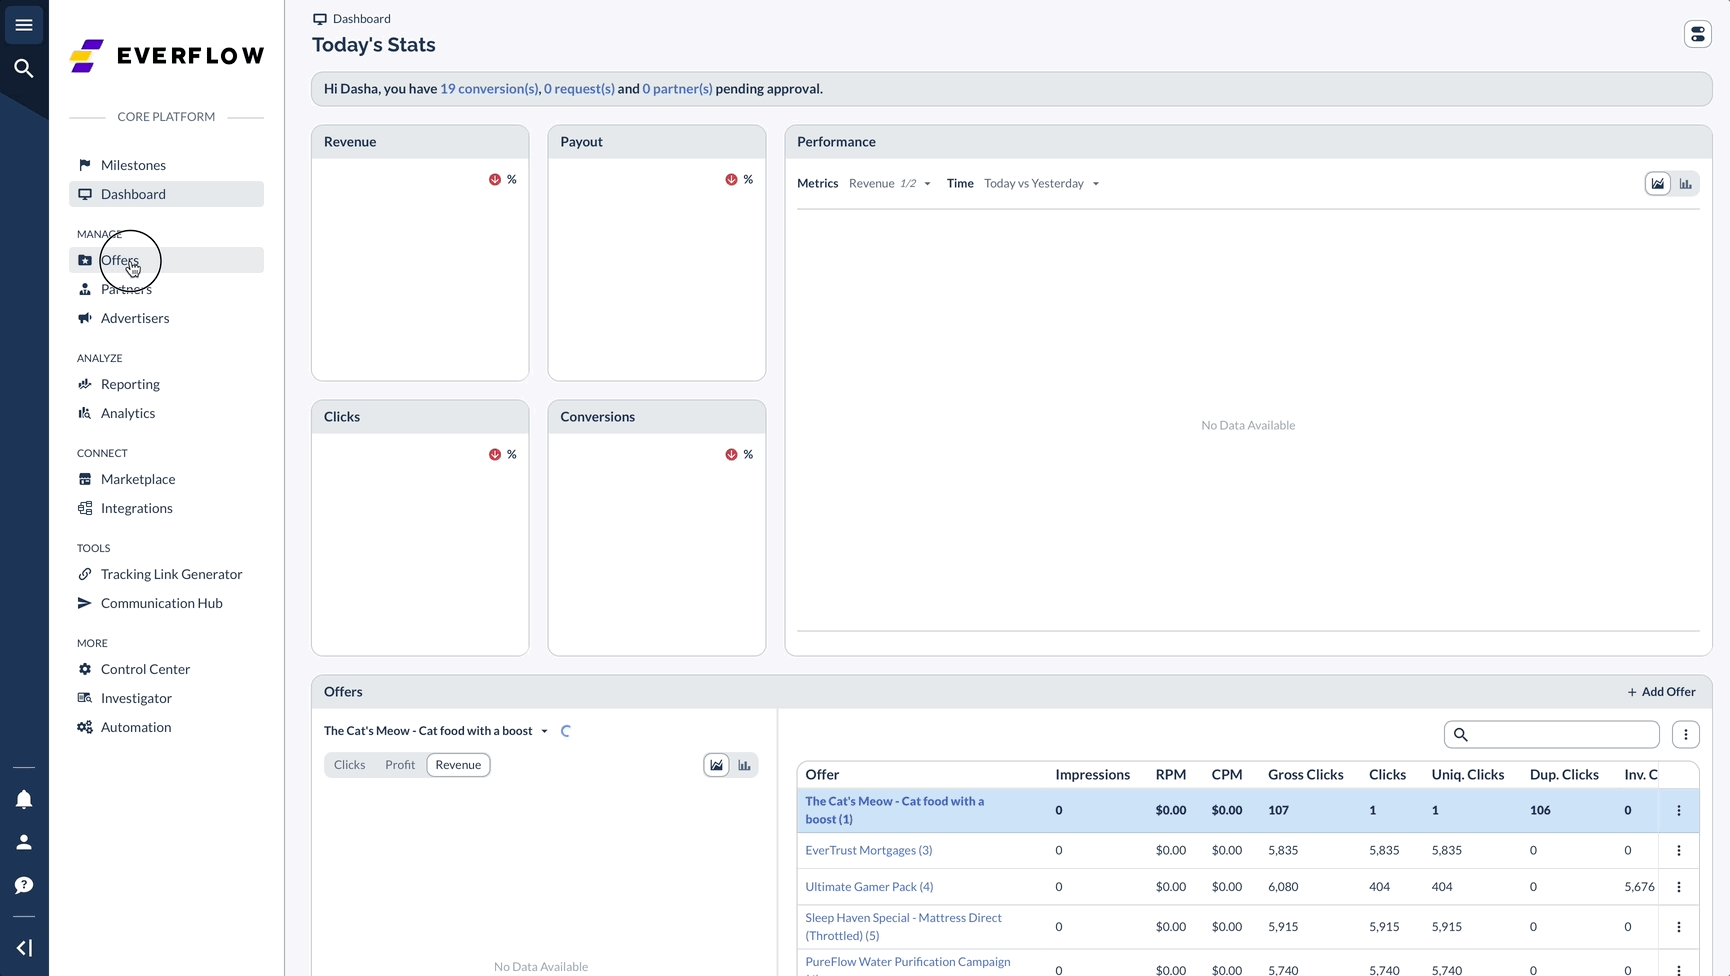Open the Offers table options kebab menu
Screen dimensions: 1730x976
pos(1686,735)
